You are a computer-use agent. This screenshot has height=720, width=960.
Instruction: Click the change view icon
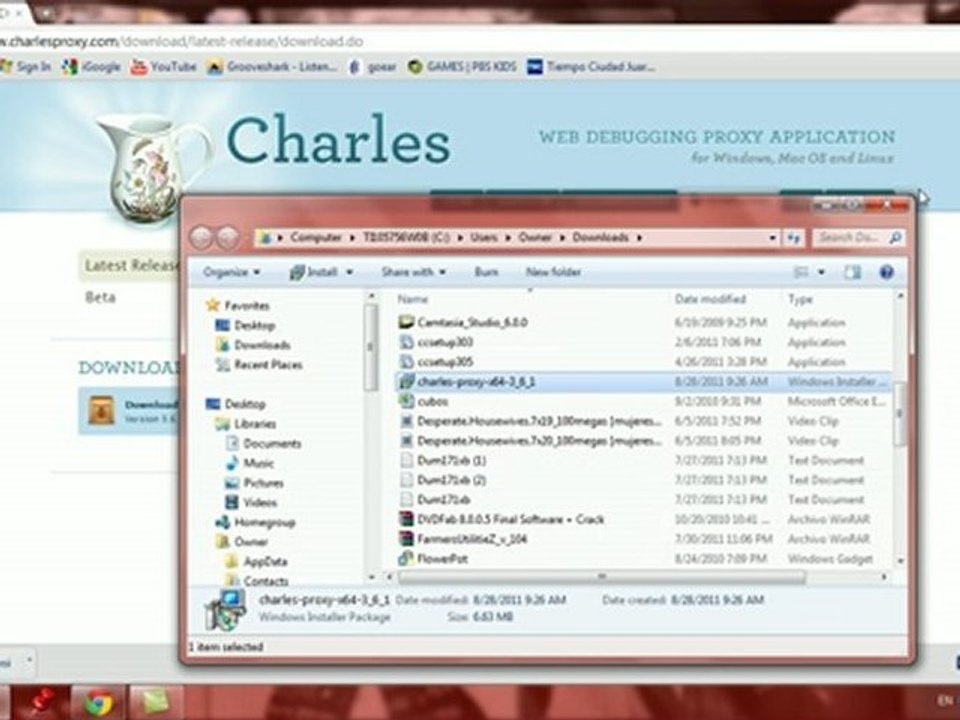click(801, 272)
